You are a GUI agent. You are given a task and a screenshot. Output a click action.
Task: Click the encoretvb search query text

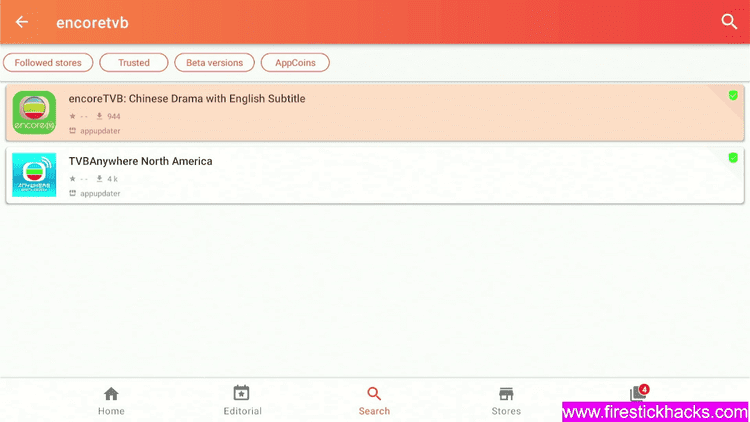(x=92, y=22)
